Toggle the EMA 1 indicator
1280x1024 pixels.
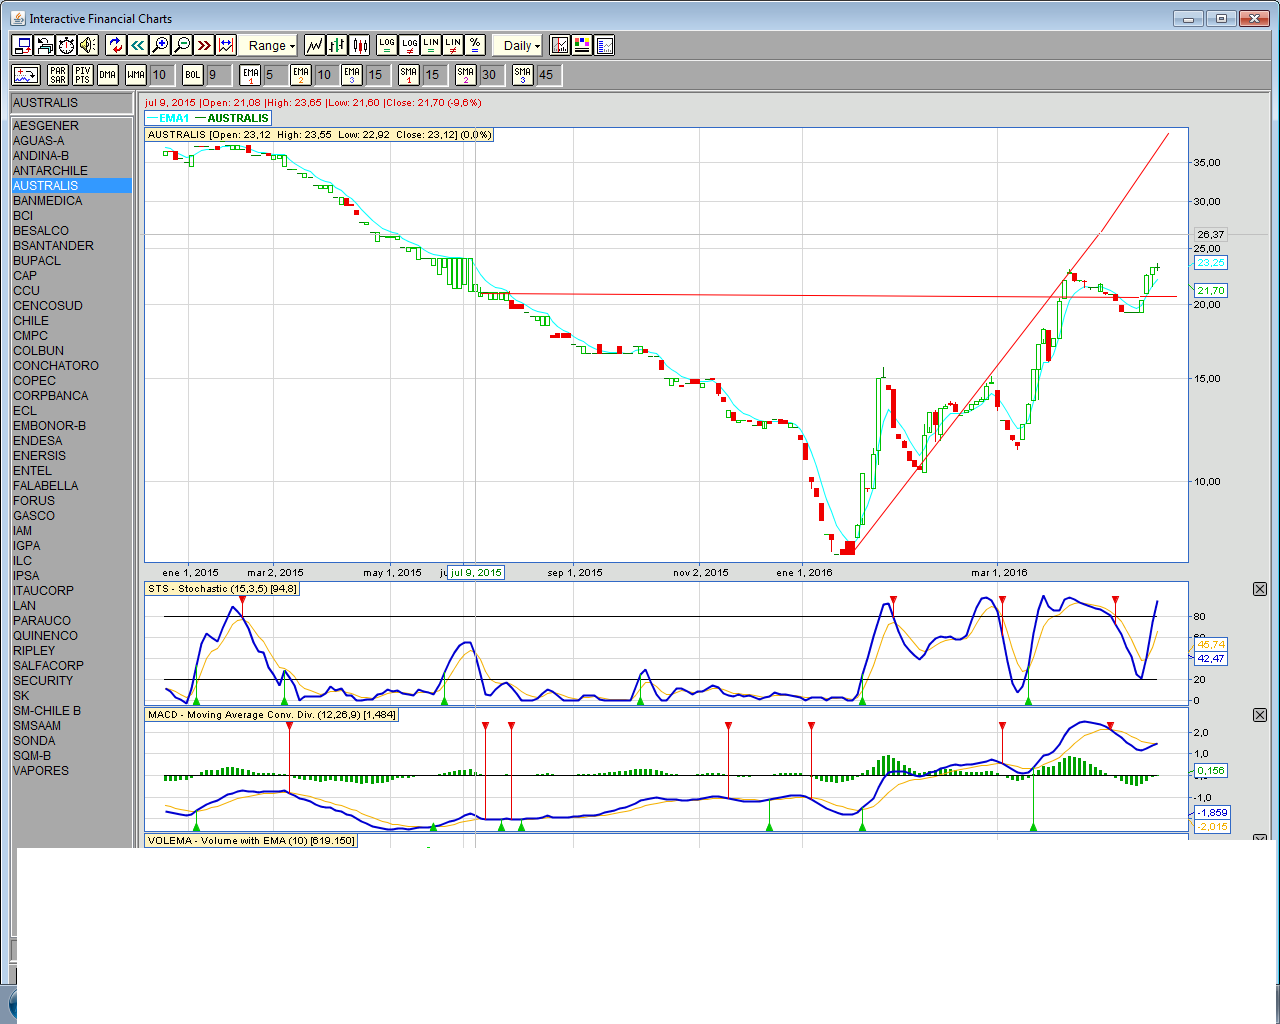pyautogui.click(x=250, y=75)
